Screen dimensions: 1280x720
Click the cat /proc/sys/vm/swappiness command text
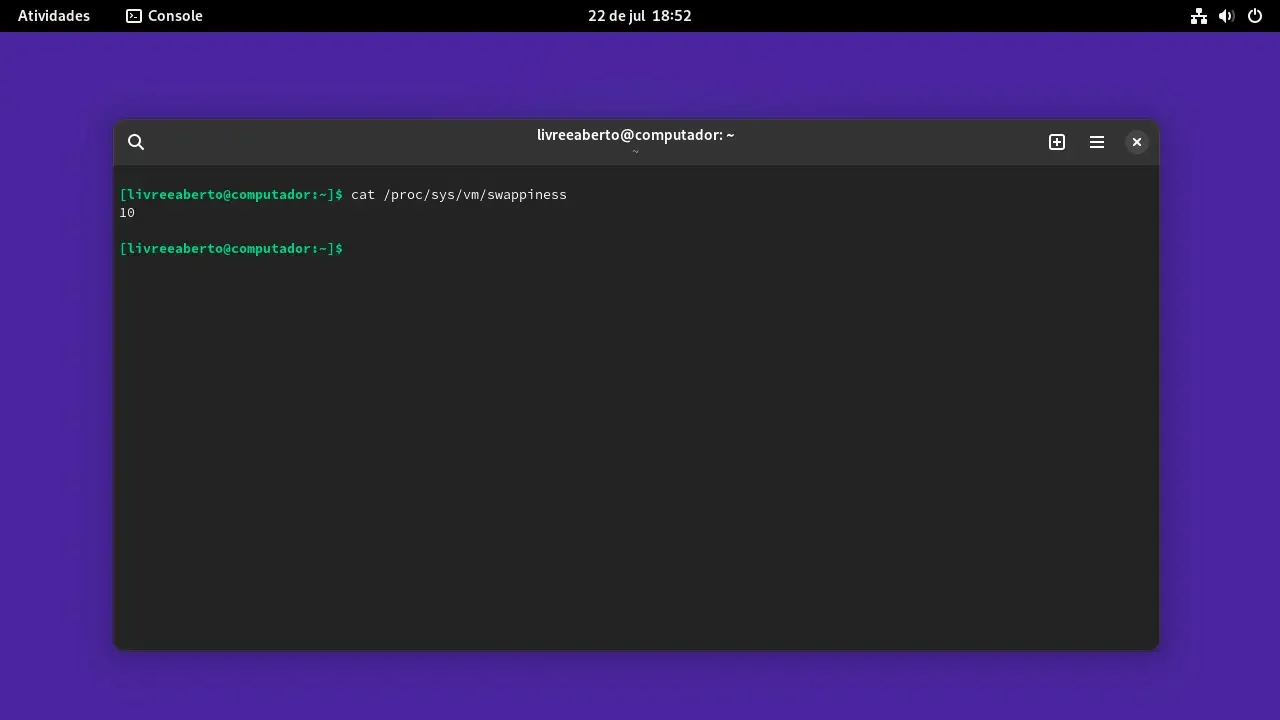[x=459, y=195]
